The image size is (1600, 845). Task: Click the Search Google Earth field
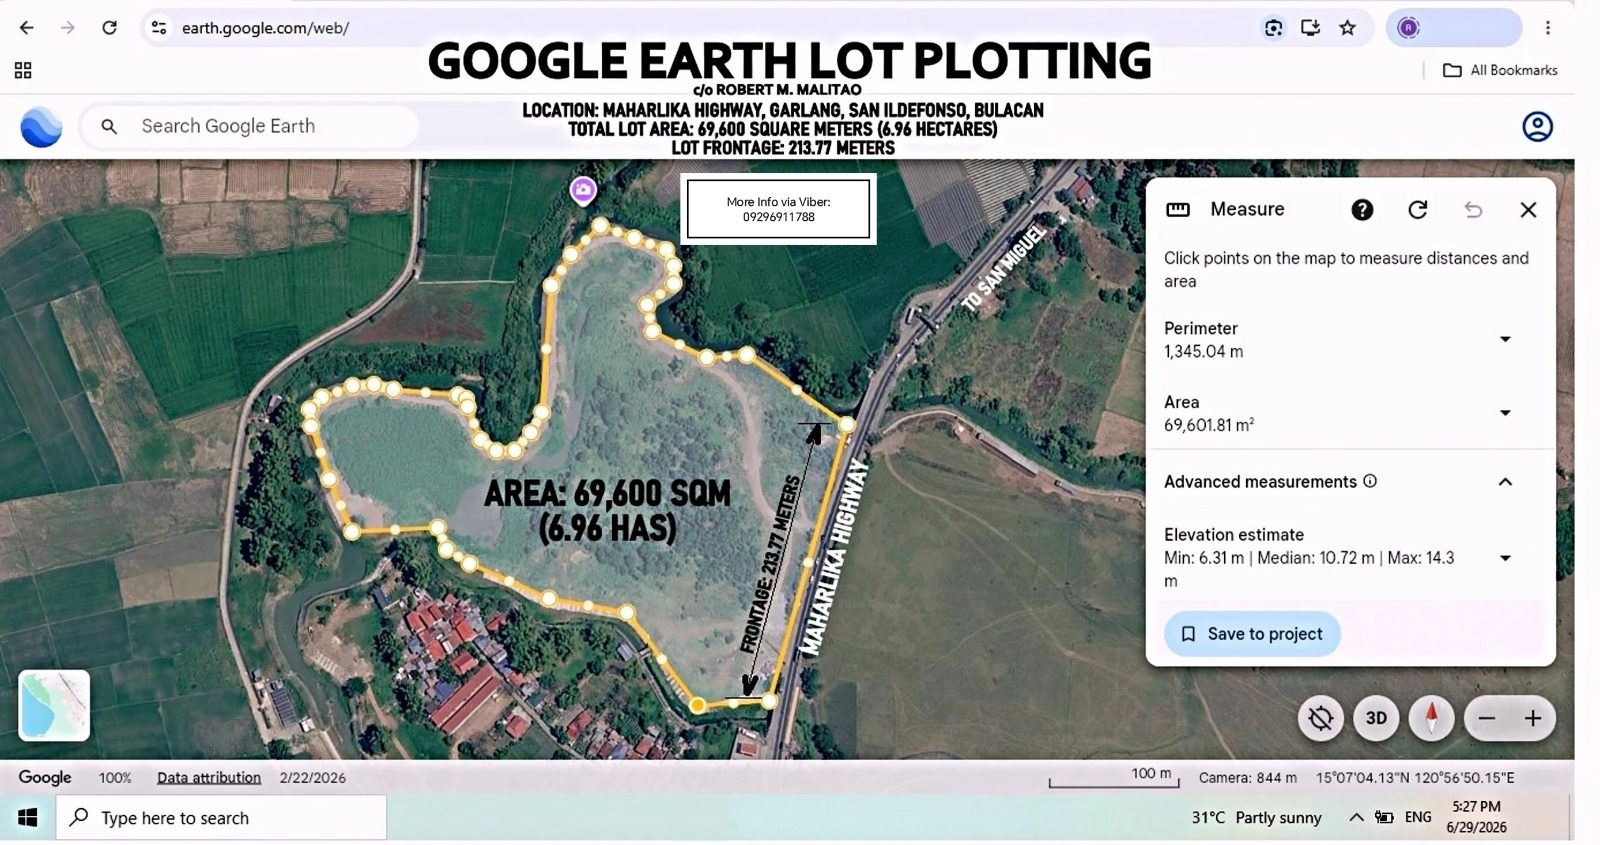click(249, 127)
